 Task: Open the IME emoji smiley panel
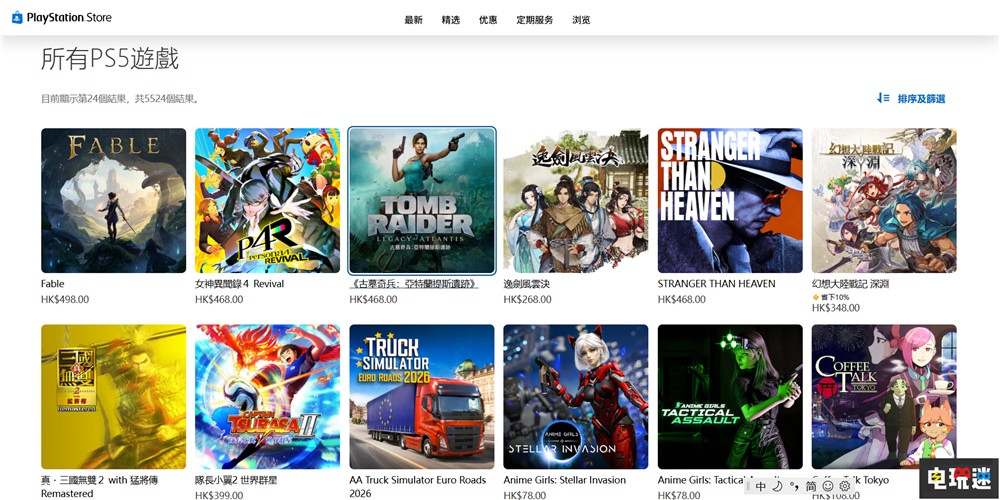click(x=828, y=486)
